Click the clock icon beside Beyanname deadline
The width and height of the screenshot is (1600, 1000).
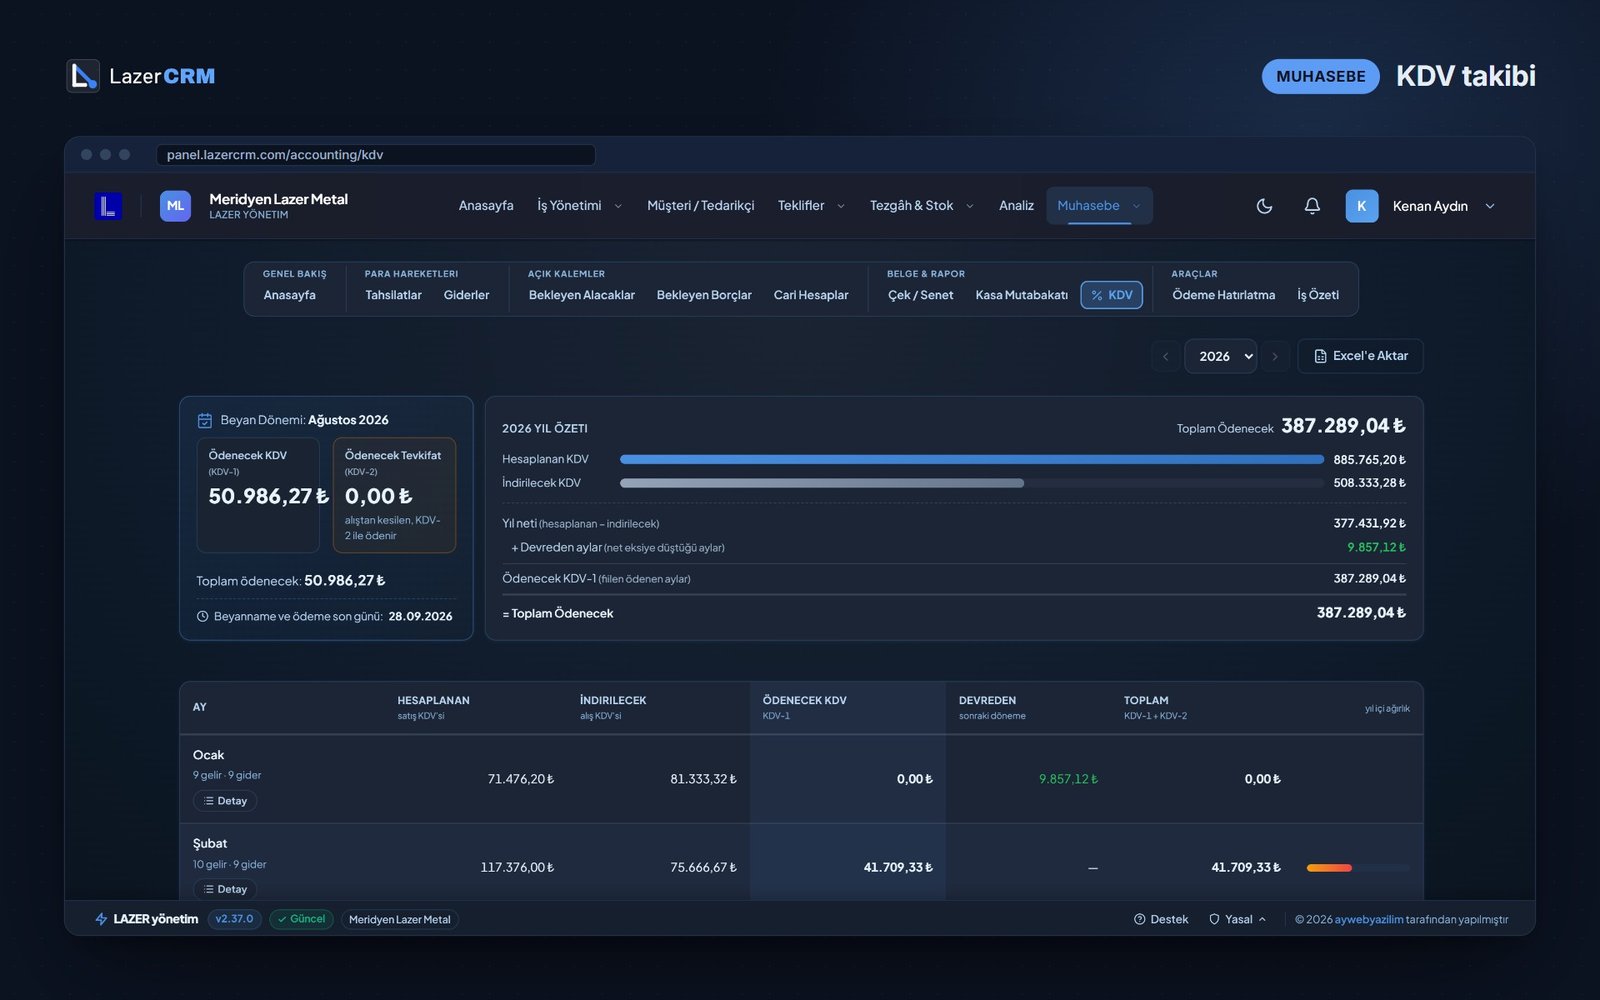pyautogui.click(x=202, y=616)
